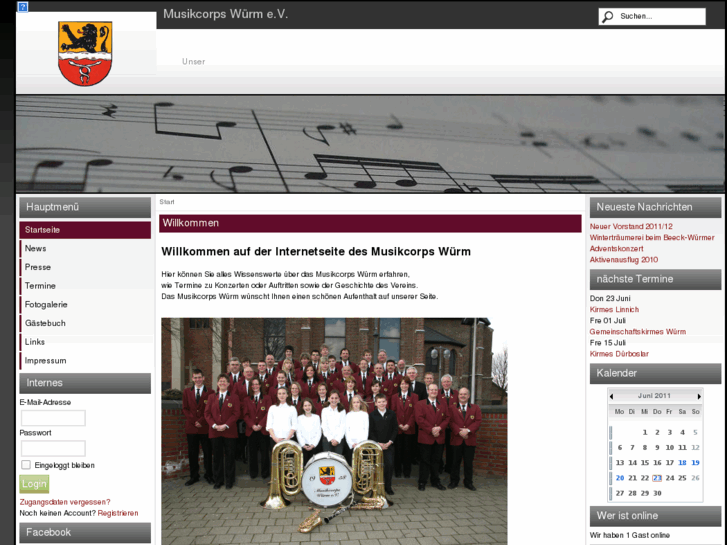Focus the Suchen search field

point(652,17)
